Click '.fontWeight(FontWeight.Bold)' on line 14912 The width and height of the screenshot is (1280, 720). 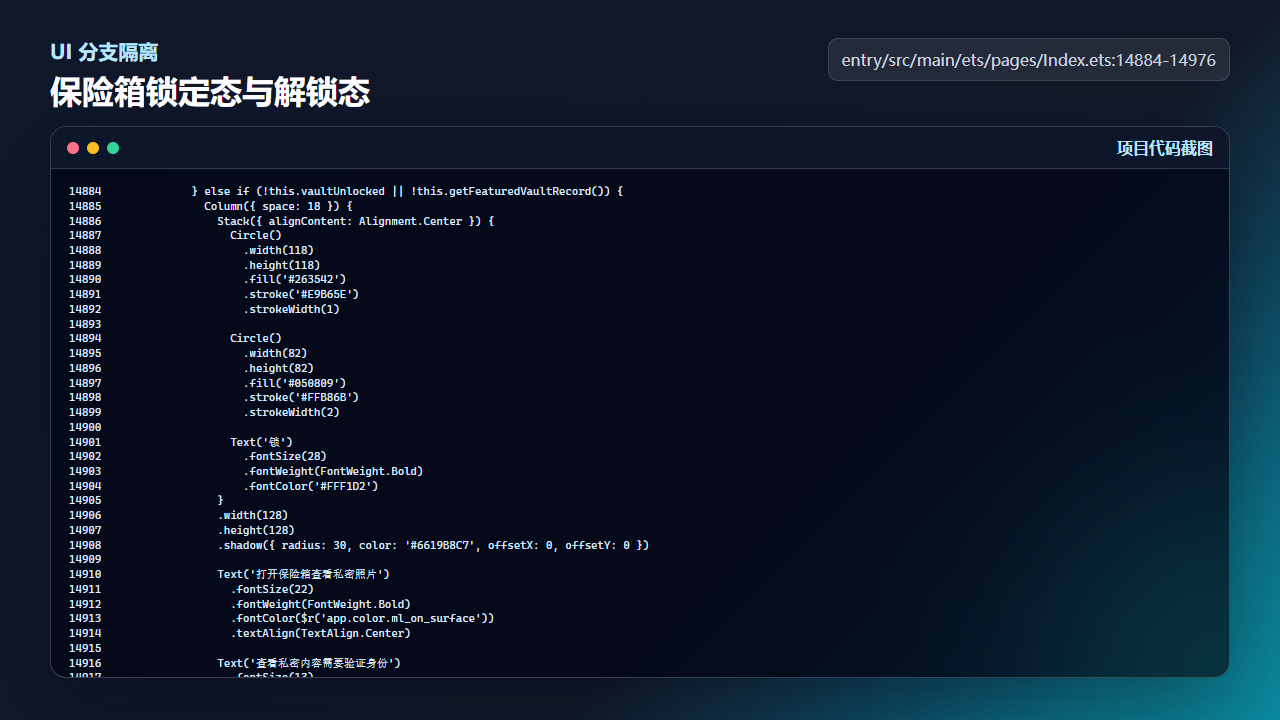[321, 604]
